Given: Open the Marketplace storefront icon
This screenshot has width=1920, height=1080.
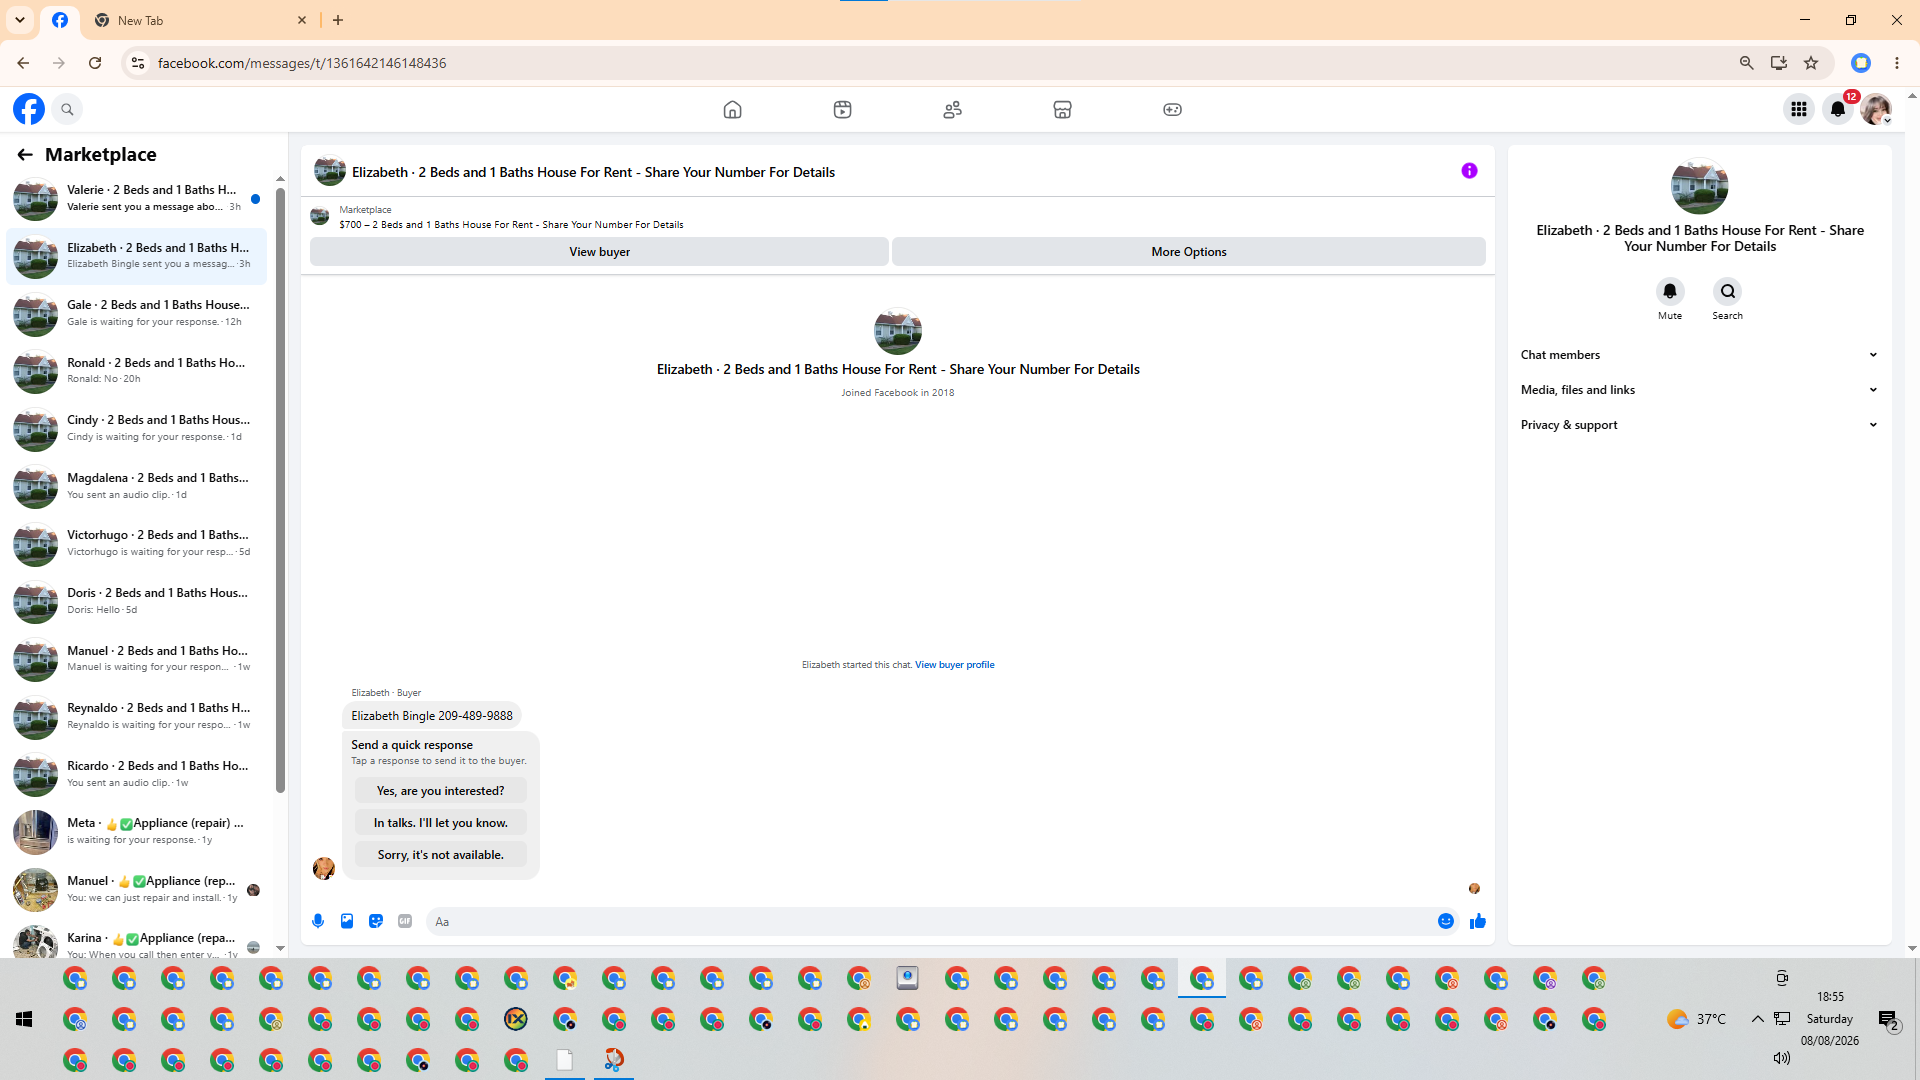Looking at the screenshot, I should coord(1062,110).
